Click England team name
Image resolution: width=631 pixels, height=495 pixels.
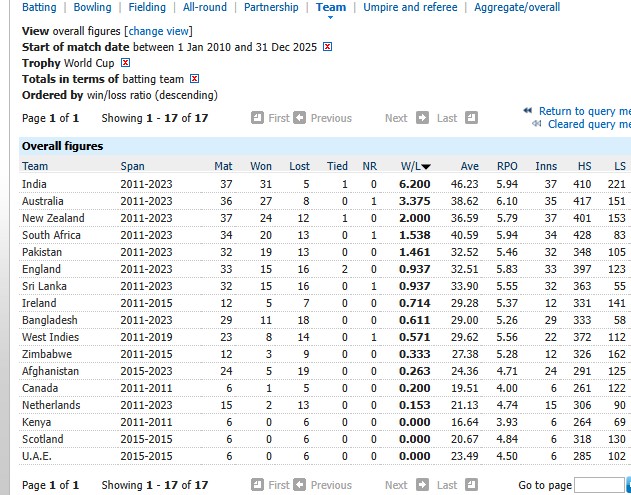[41, 269]
